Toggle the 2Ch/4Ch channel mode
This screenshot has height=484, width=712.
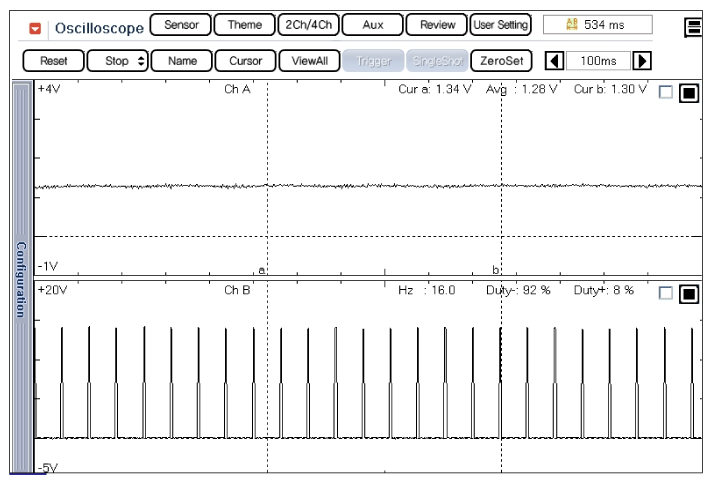click(307, 25)
